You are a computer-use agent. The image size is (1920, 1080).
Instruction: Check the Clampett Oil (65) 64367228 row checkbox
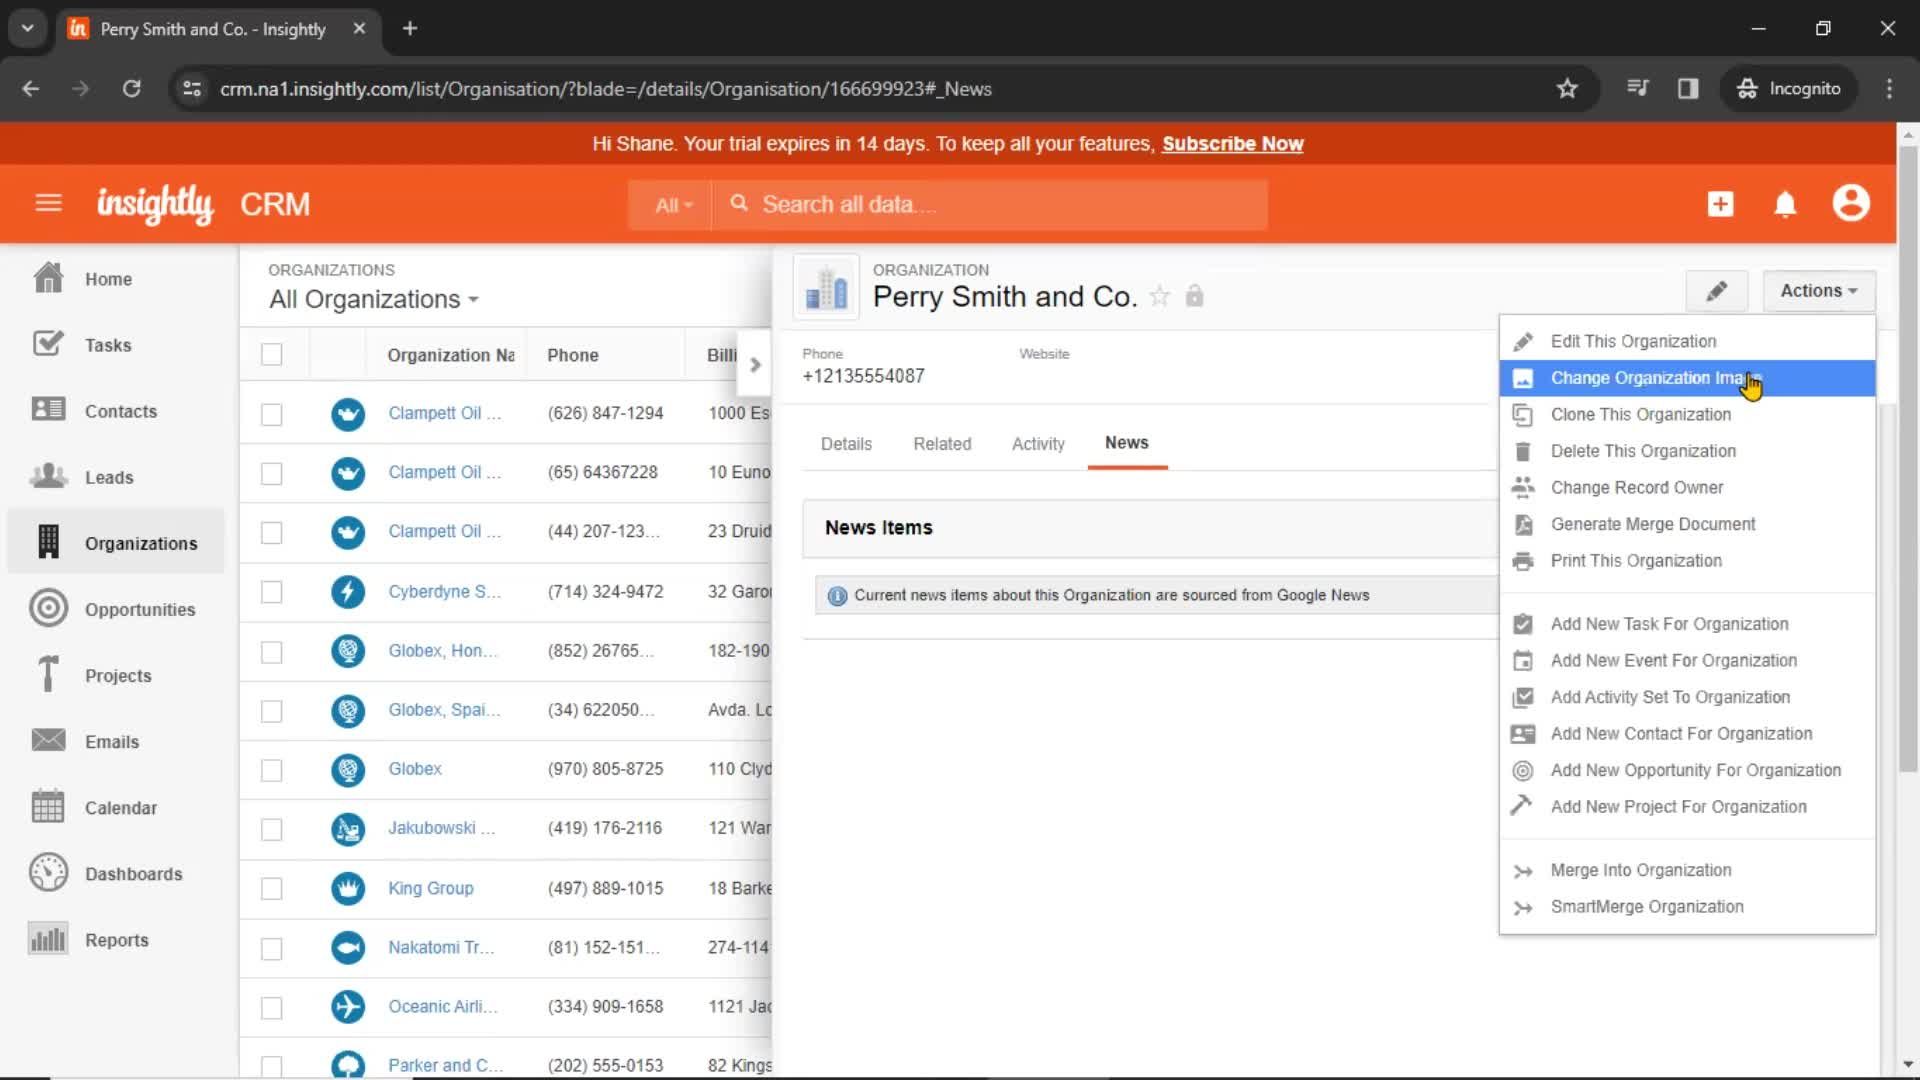tap(271, 473)
